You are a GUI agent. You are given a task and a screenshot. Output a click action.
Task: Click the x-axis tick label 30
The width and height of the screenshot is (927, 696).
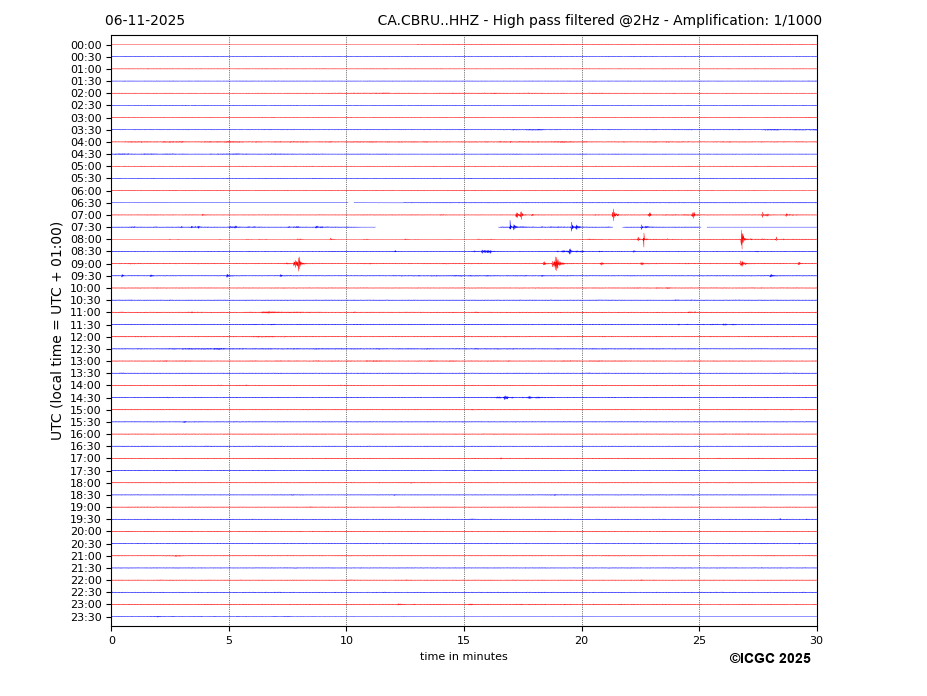point(816,640)
